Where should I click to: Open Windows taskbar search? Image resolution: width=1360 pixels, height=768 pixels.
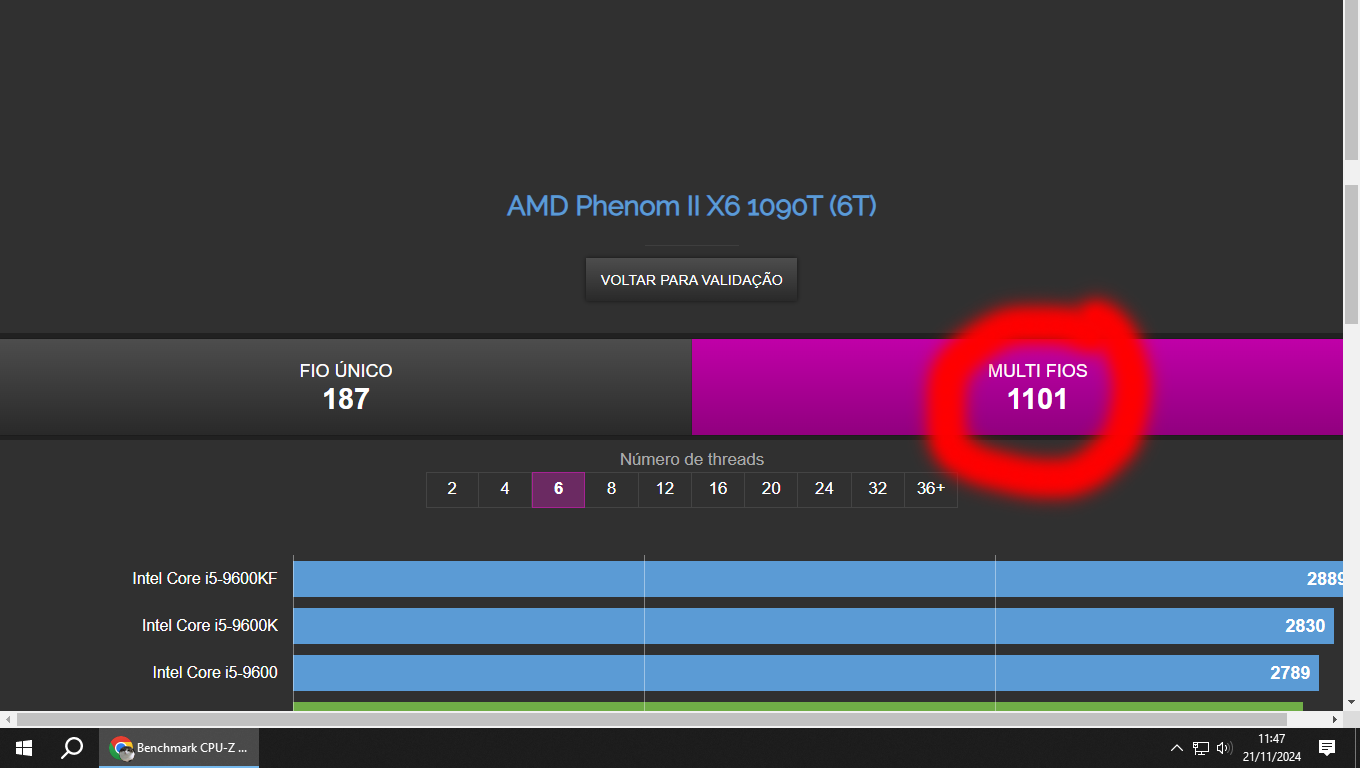[72, 747]
